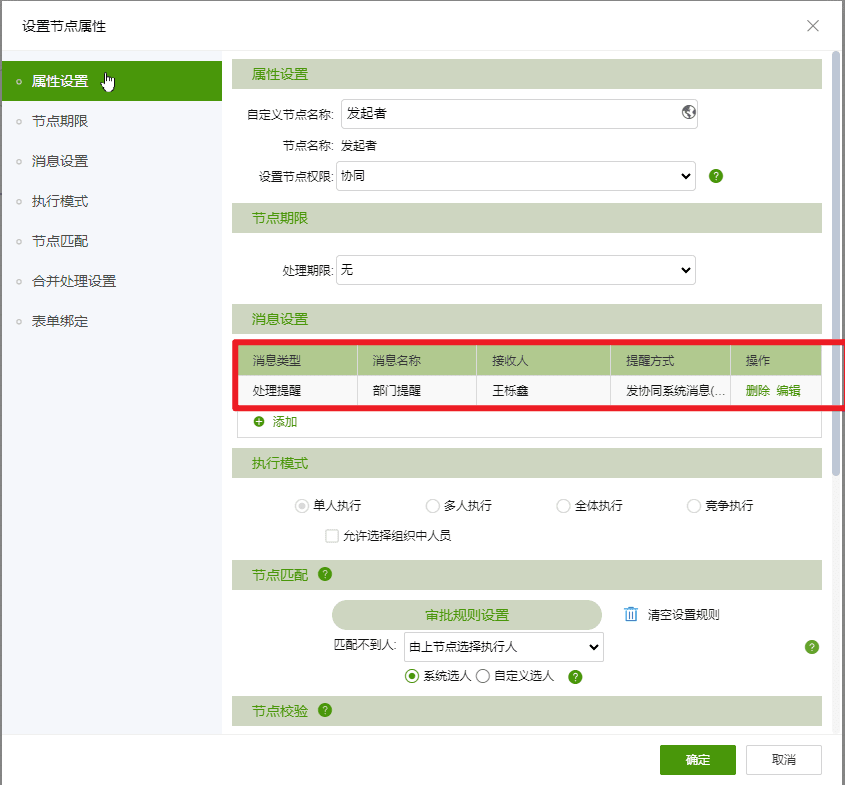Image resolution: width=845 pixels, height=785 pixels.
Task: Open 设置节点权限 dropdown showing 协同
Action: click(x=516, y=176)
